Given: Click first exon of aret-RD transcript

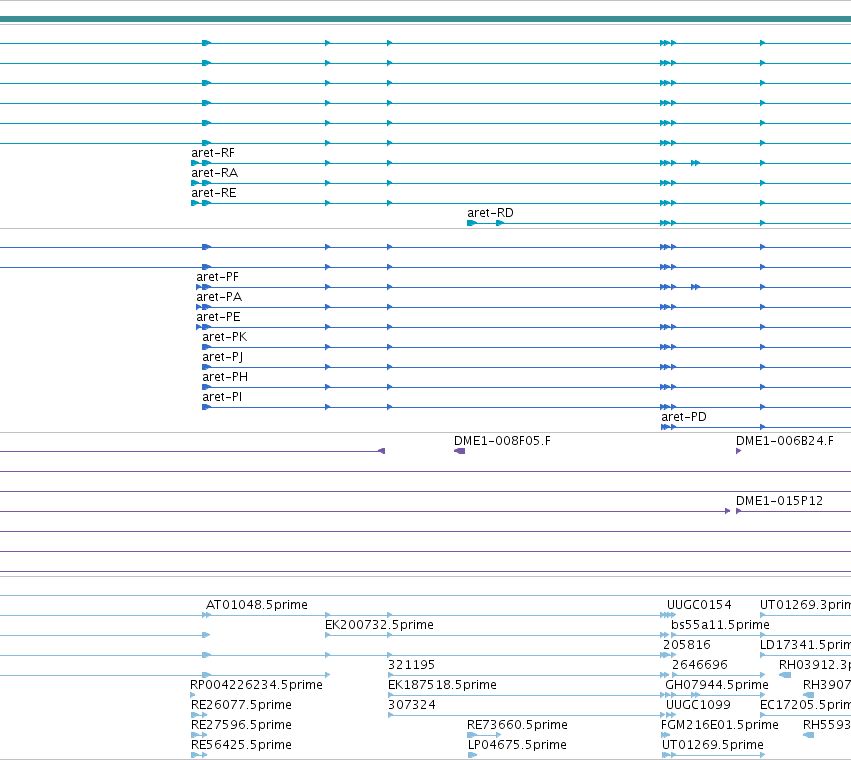Looking at the screenshot, I should pos(472,223).
